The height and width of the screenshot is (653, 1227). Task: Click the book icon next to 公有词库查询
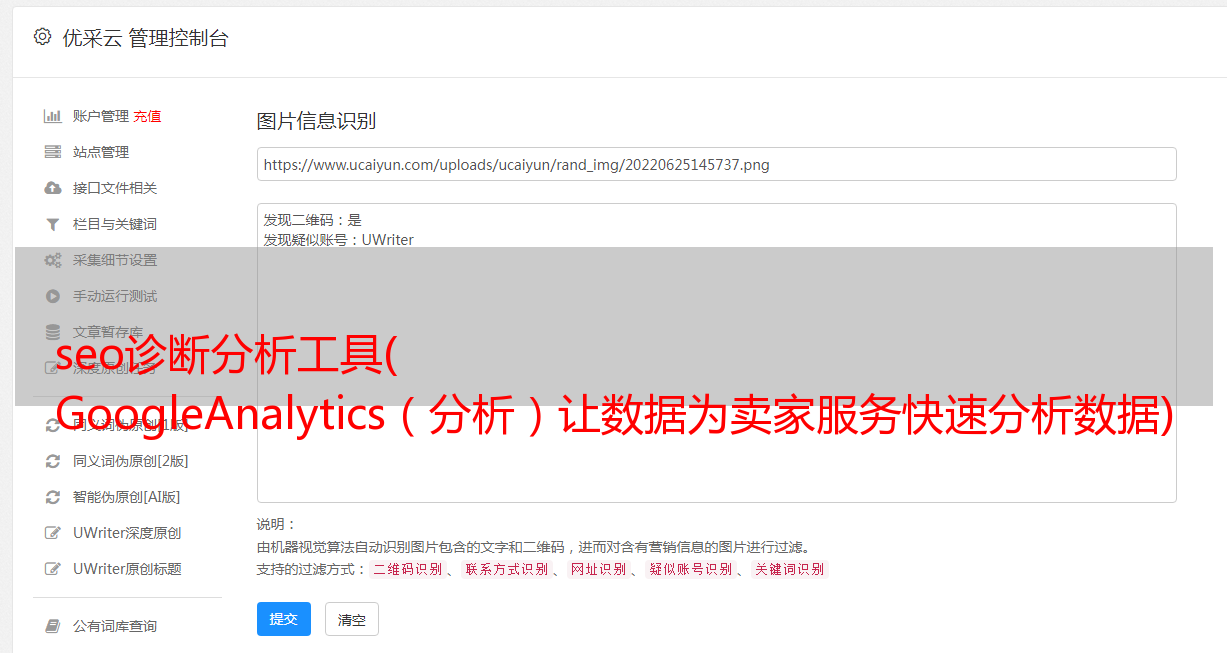(53, 626)
